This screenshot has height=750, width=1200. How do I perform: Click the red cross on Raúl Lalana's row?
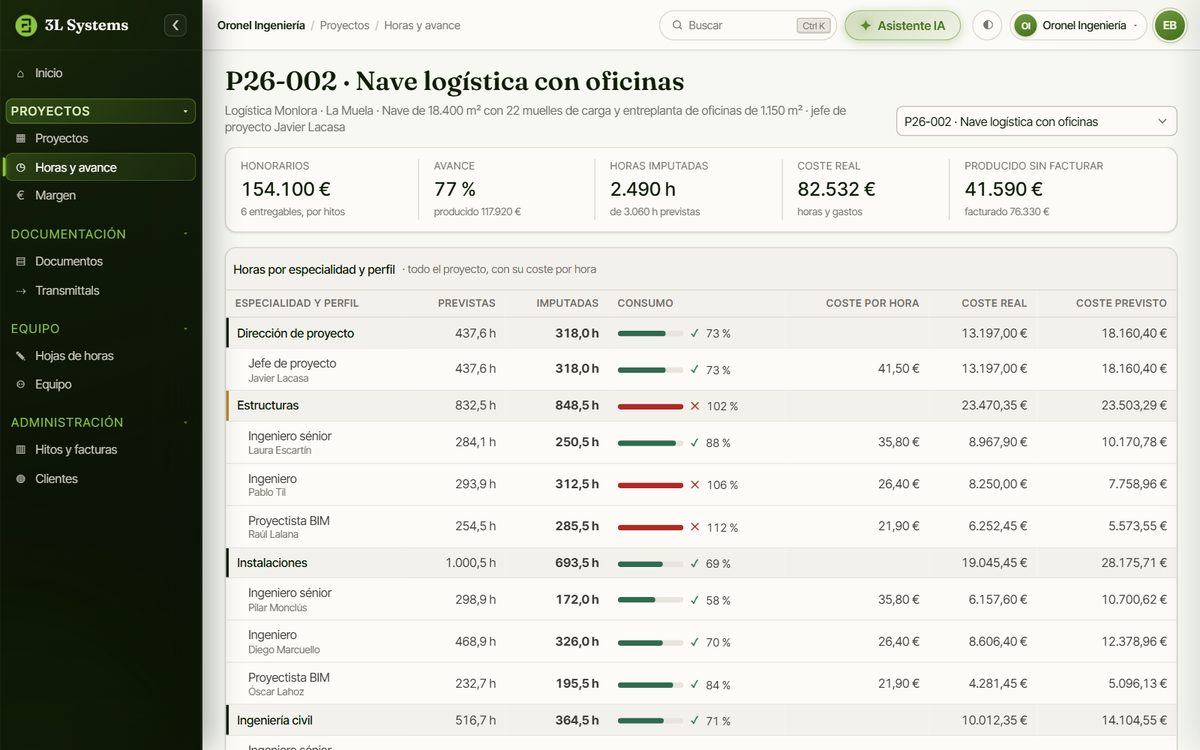click(695, 527)
